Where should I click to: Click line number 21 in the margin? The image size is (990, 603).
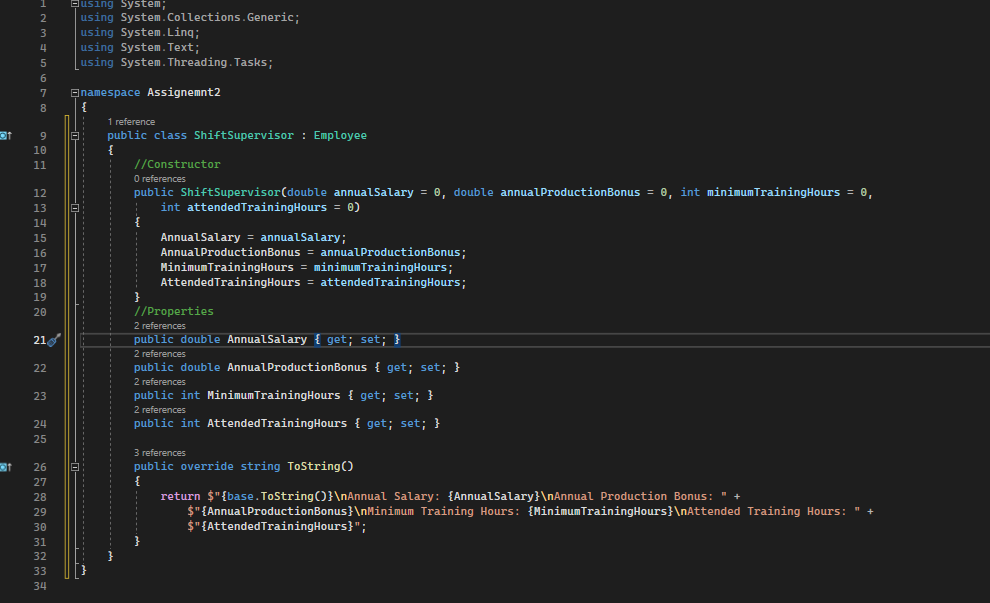tap(40, 339)
